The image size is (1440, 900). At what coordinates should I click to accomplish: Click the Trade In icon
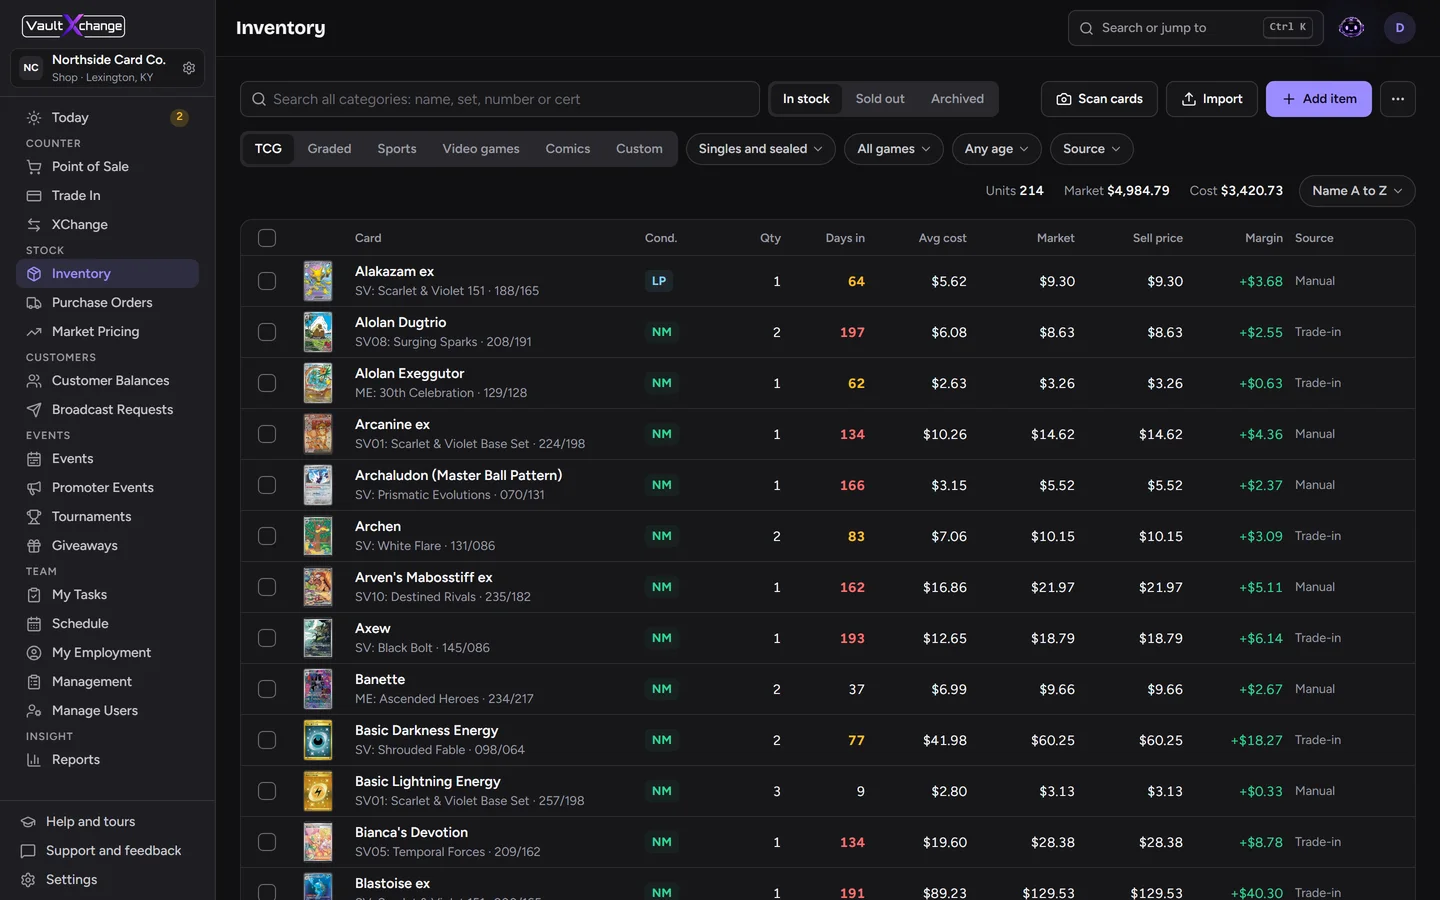coord(34,196)
